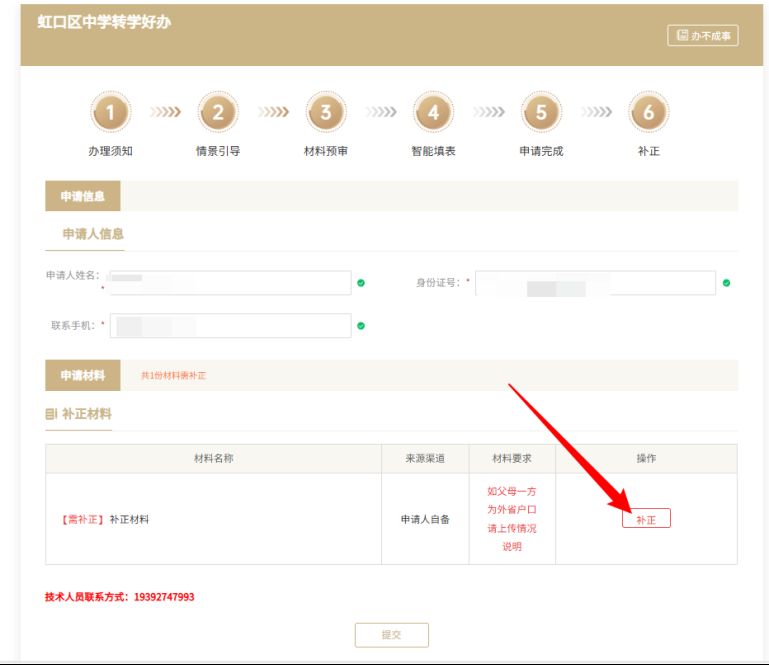Viewport: 769px width, 665px height.
Task: Click the red 如父母一方为外省户口 requirement text
Action: pos(512,519)
